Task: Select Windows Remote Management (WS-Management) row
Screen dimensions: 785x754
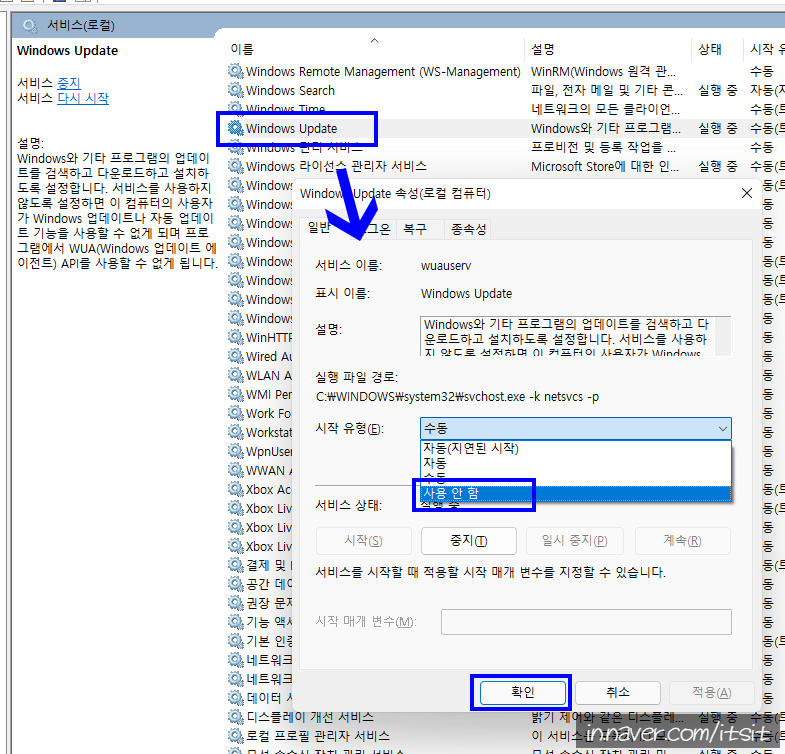Action: [506, 71]
